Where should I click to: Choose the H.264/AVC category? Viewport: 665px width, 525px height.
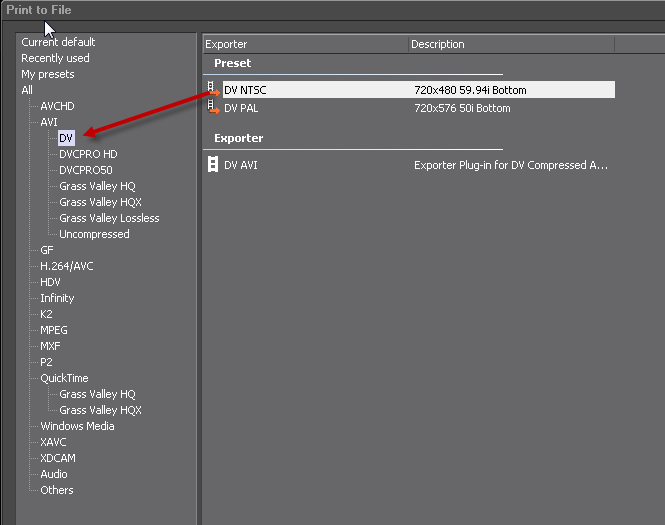[x=67, y=266]
